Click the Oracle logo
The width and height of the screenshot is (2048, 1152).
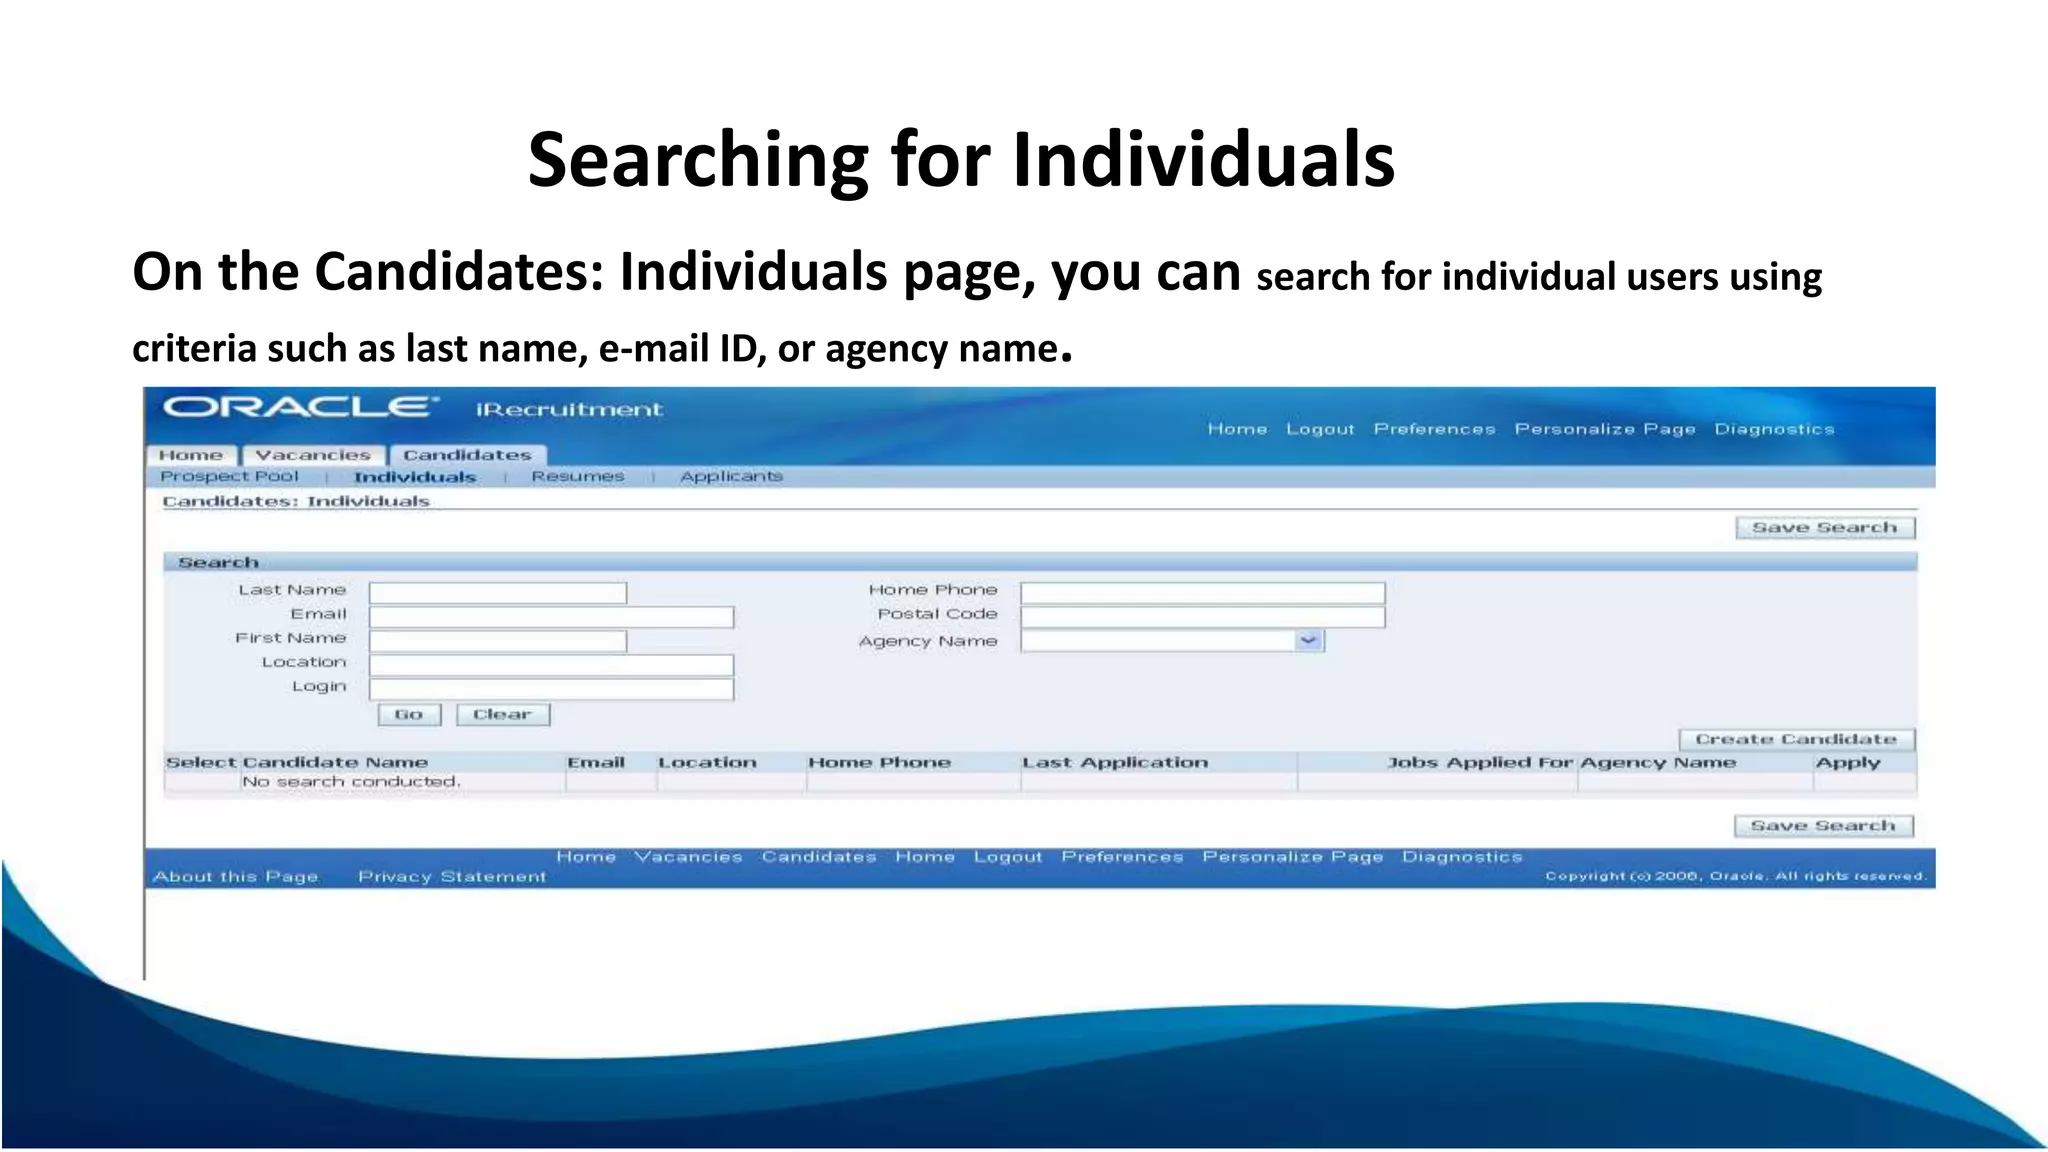coord(301,407)
